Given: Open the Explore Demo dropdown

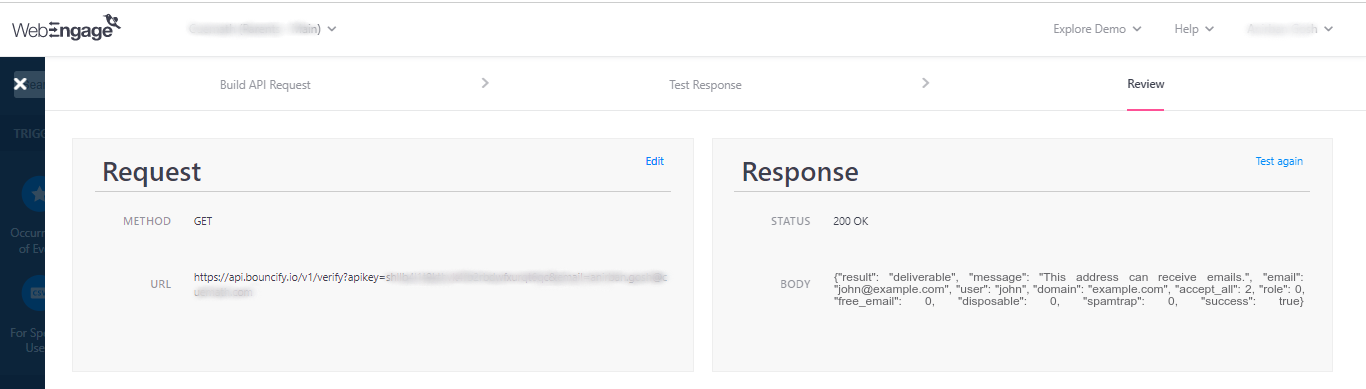Looking at the screenshot, I should coord(1097,29).
